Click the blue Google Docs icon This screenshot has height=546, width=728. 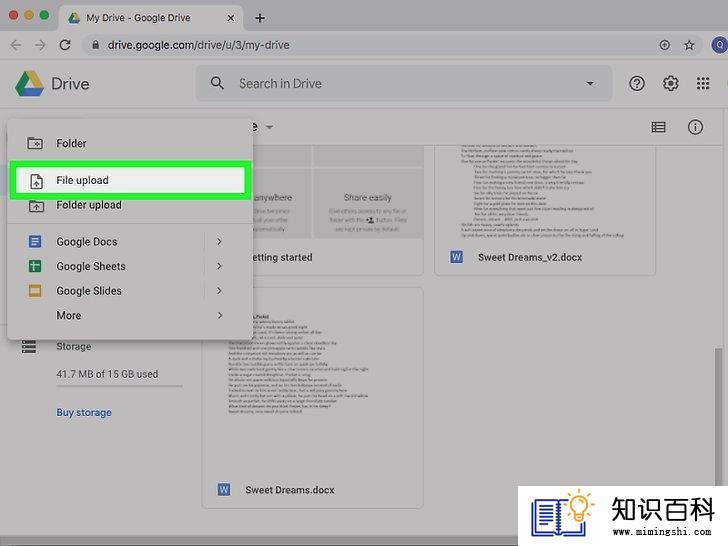point(35,241)
